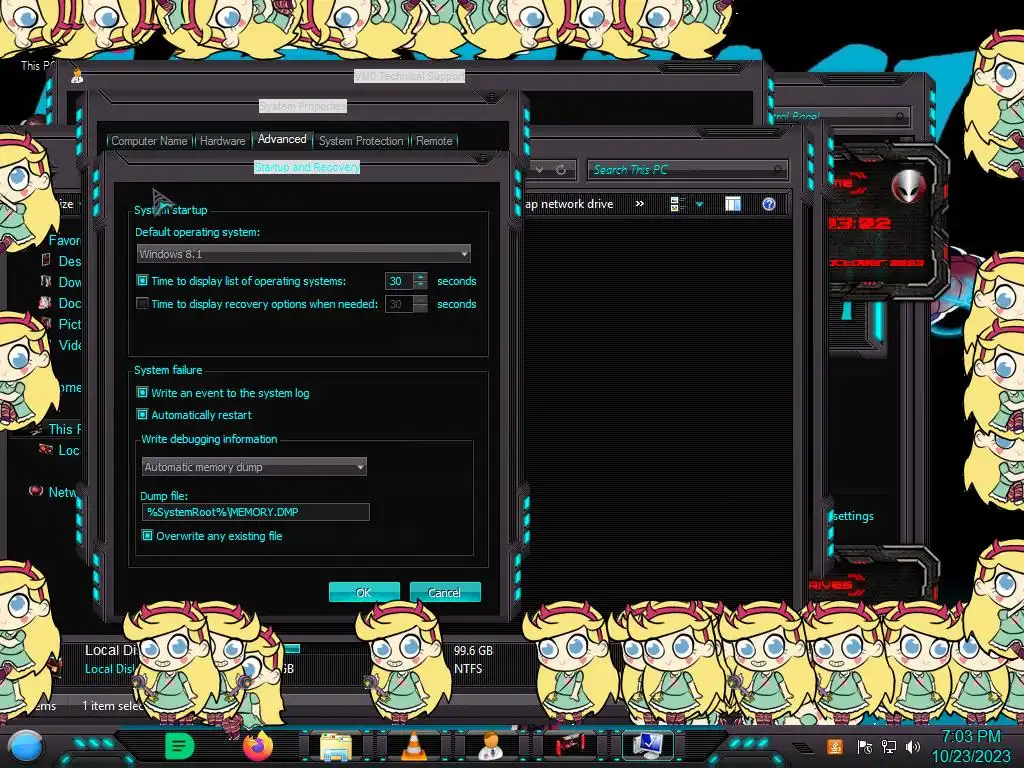Show the date and time clock
The height and width of the screenshot is (768, 1024).
[x=970, y=746]
